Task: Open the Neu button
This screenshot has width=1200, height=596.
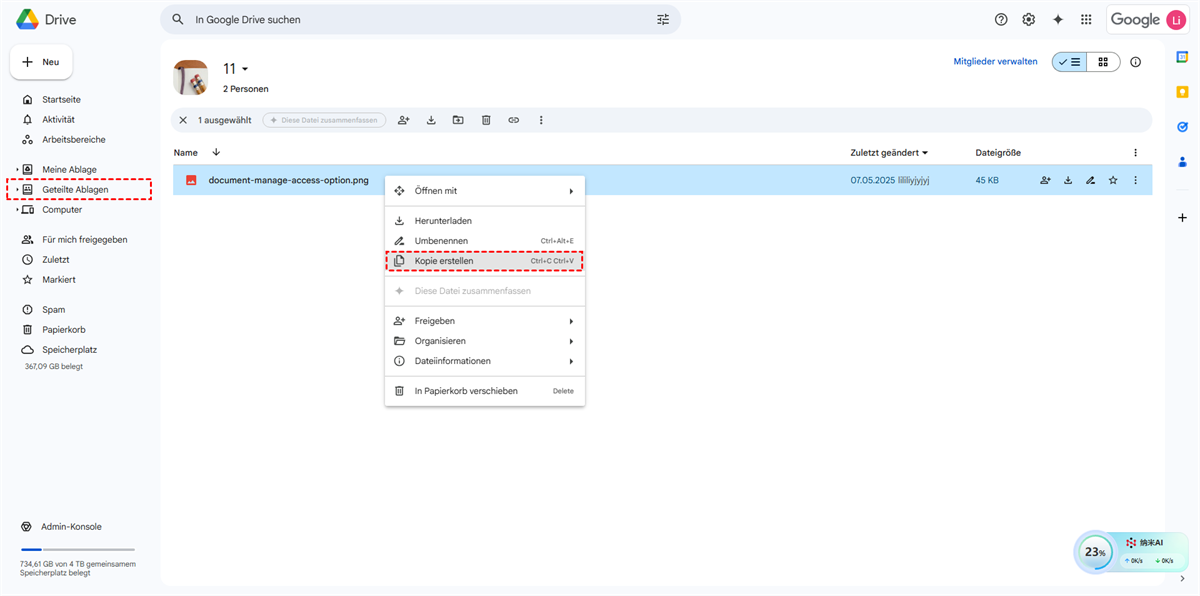Action: click(41, 62)
